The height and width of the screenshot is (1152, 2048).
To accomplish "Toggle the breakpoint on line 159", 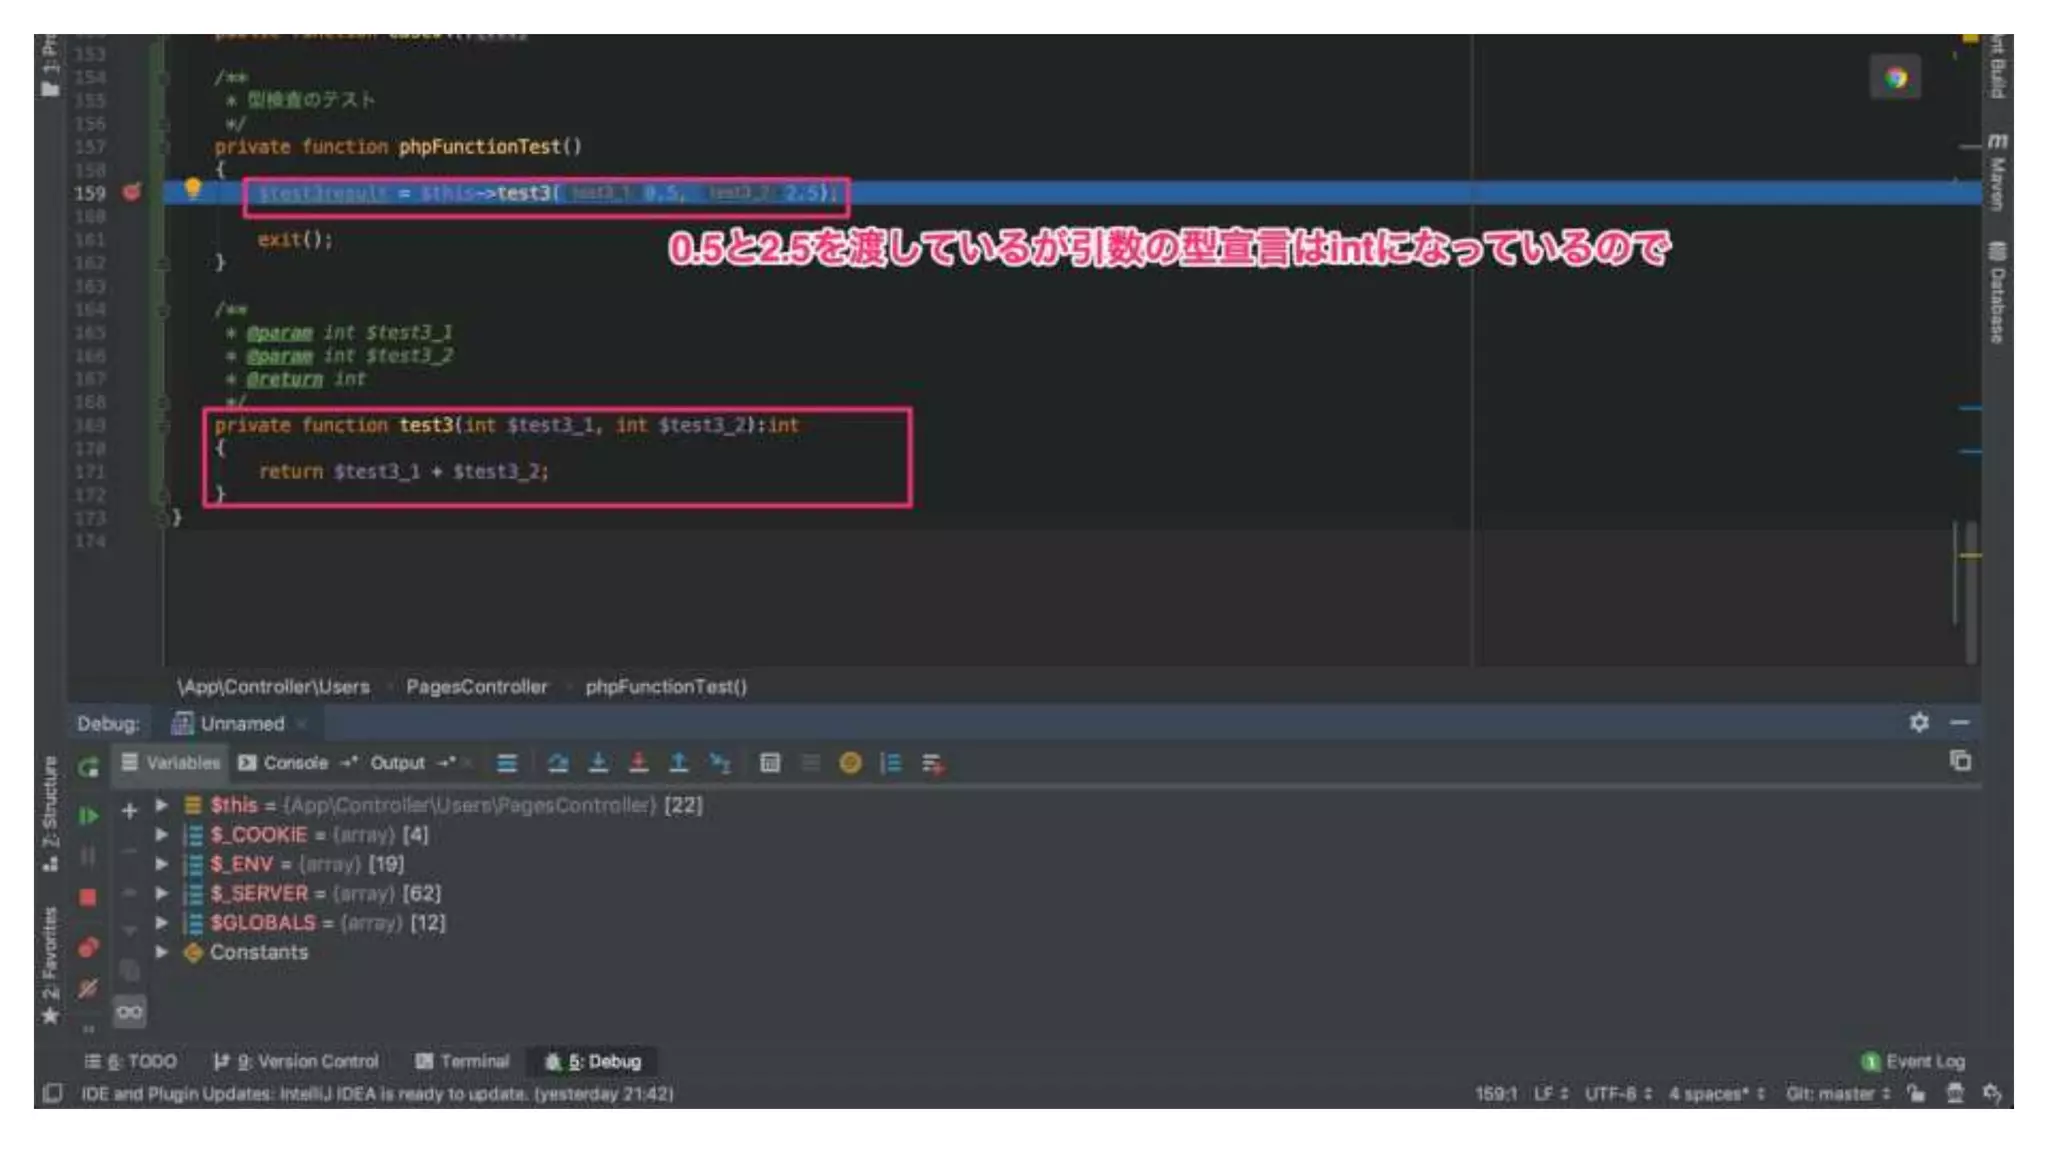I will tap(131, 192).
